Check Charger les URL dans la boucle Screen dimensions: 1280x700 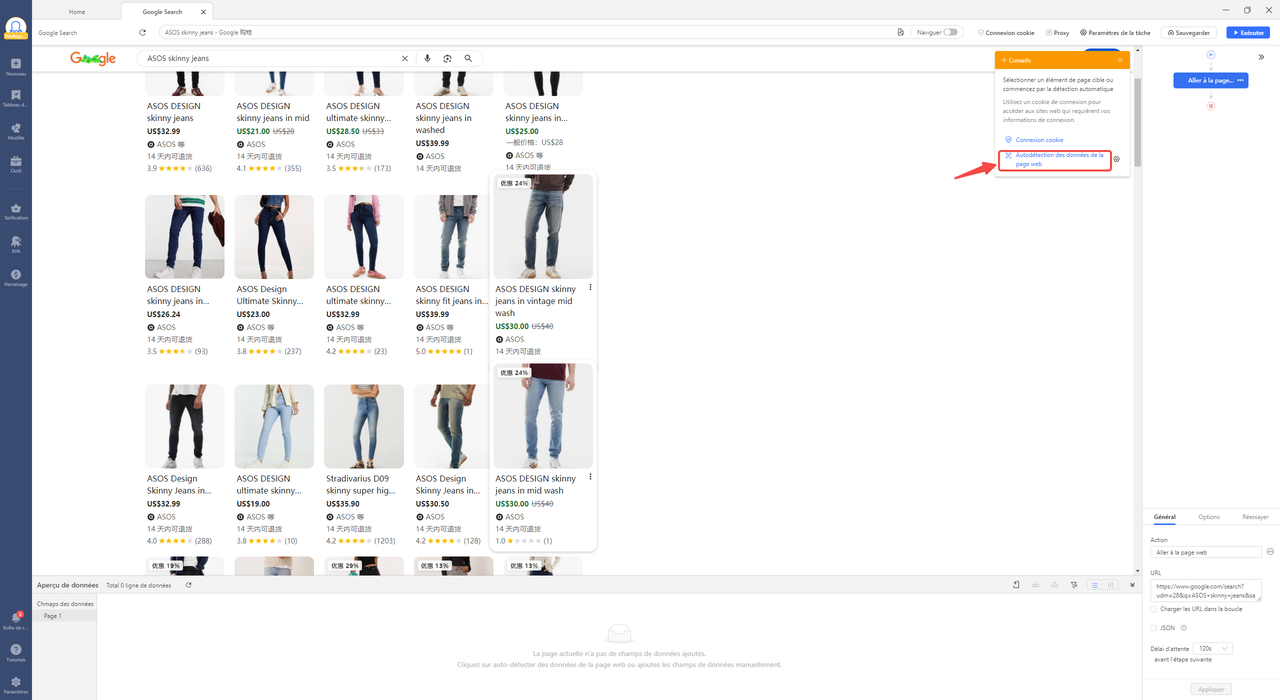1153,608
